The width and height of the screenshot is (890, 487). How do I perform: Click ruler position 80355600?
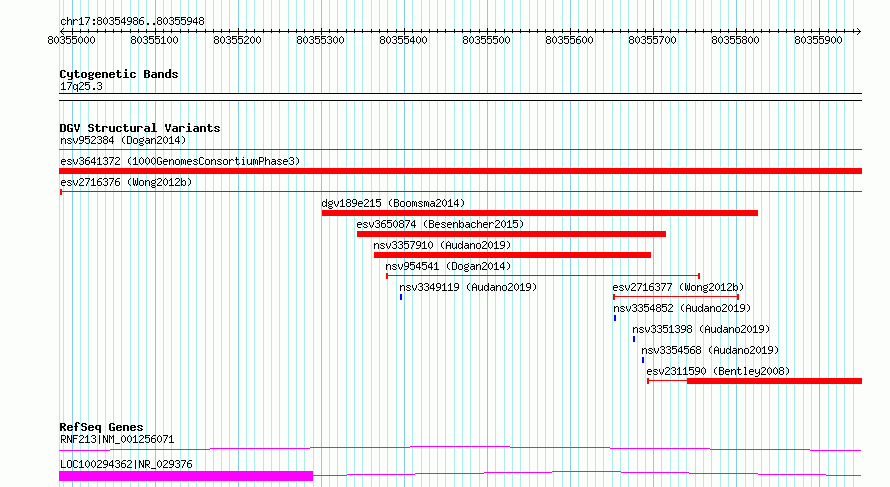569,40
